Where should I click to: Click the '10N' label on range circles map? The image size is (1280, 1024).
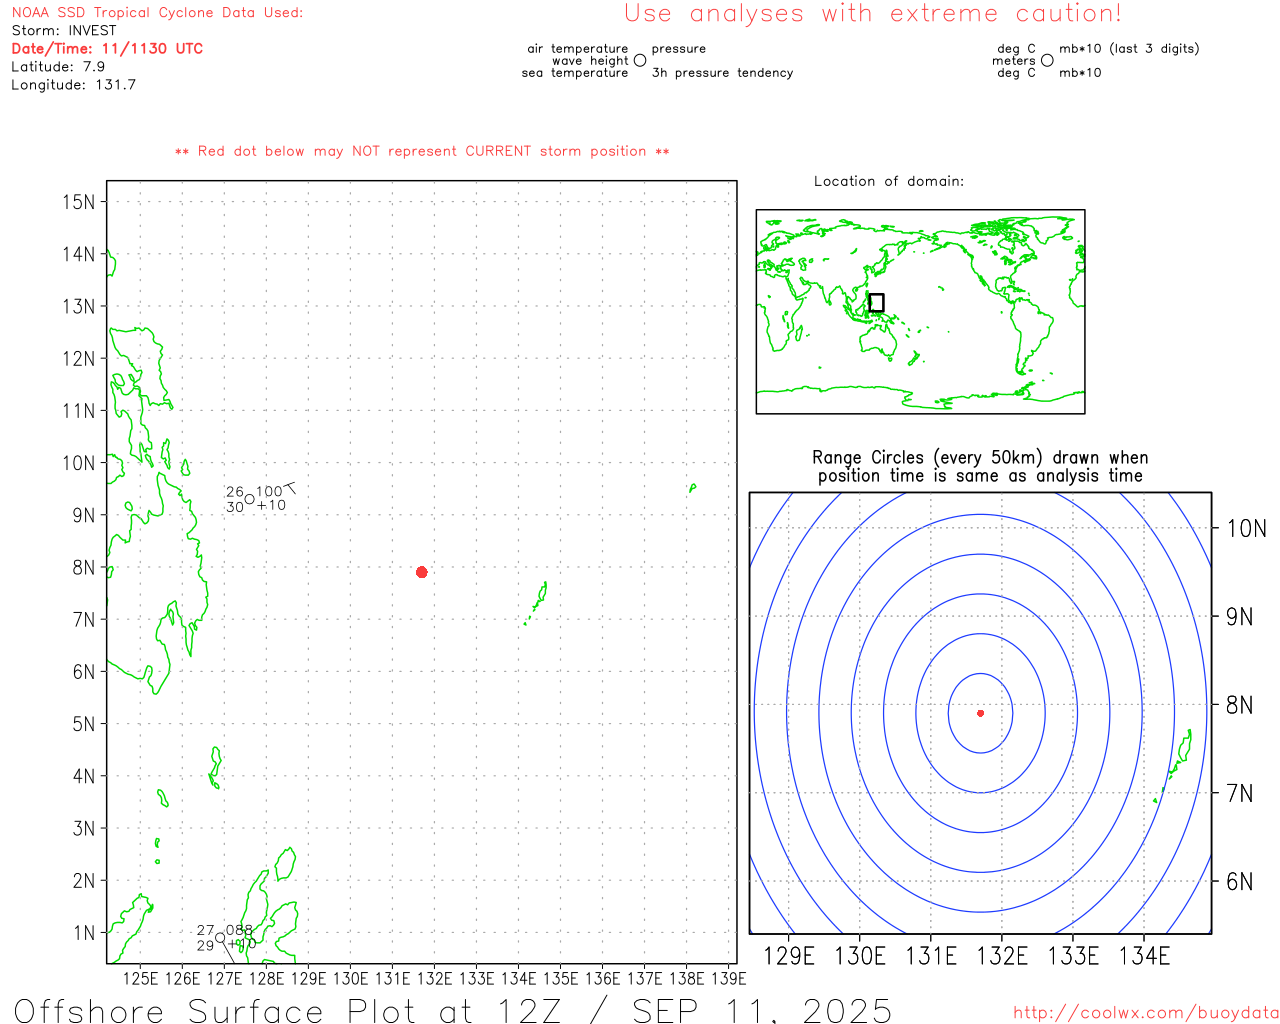click(1246, 528)
